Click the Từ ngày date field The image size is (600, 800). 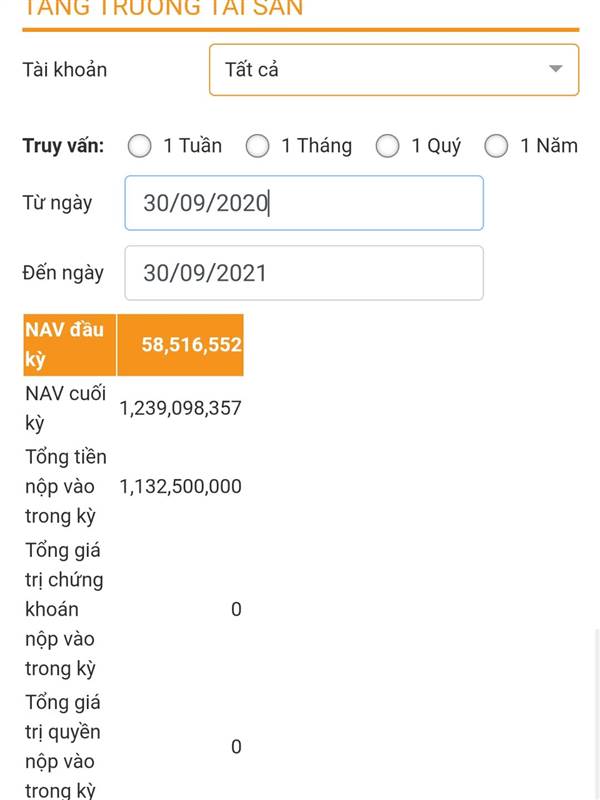(x=303, y=203)
